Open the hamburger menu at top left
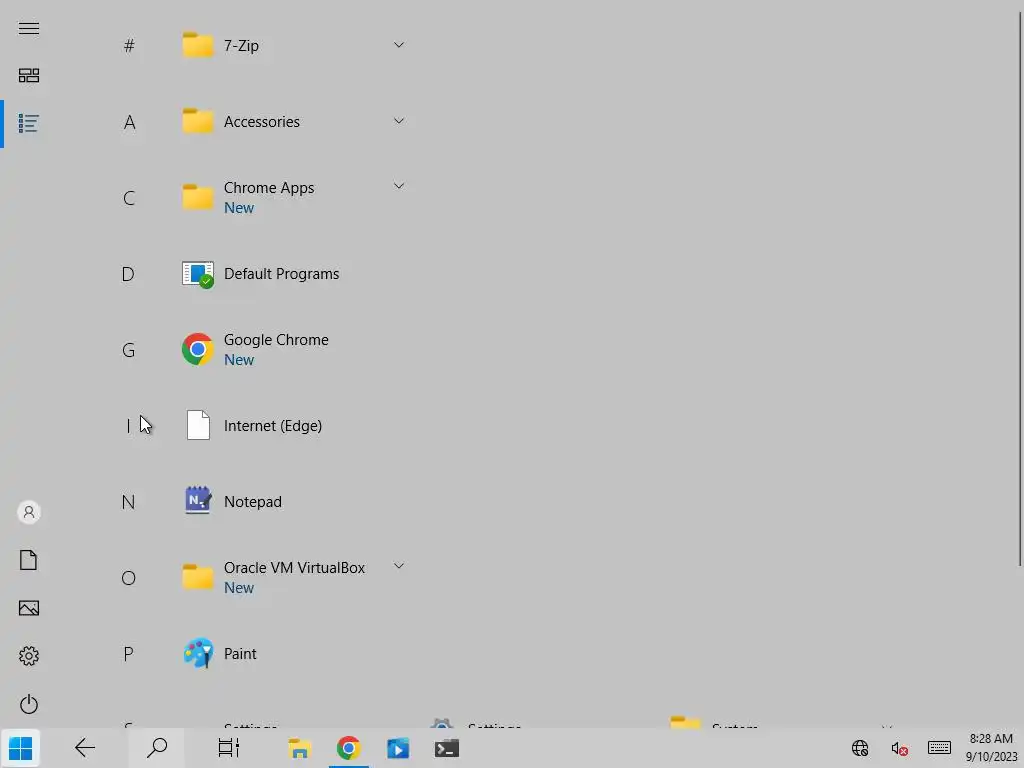1024x768 pixels. click(x=29, y=29)
